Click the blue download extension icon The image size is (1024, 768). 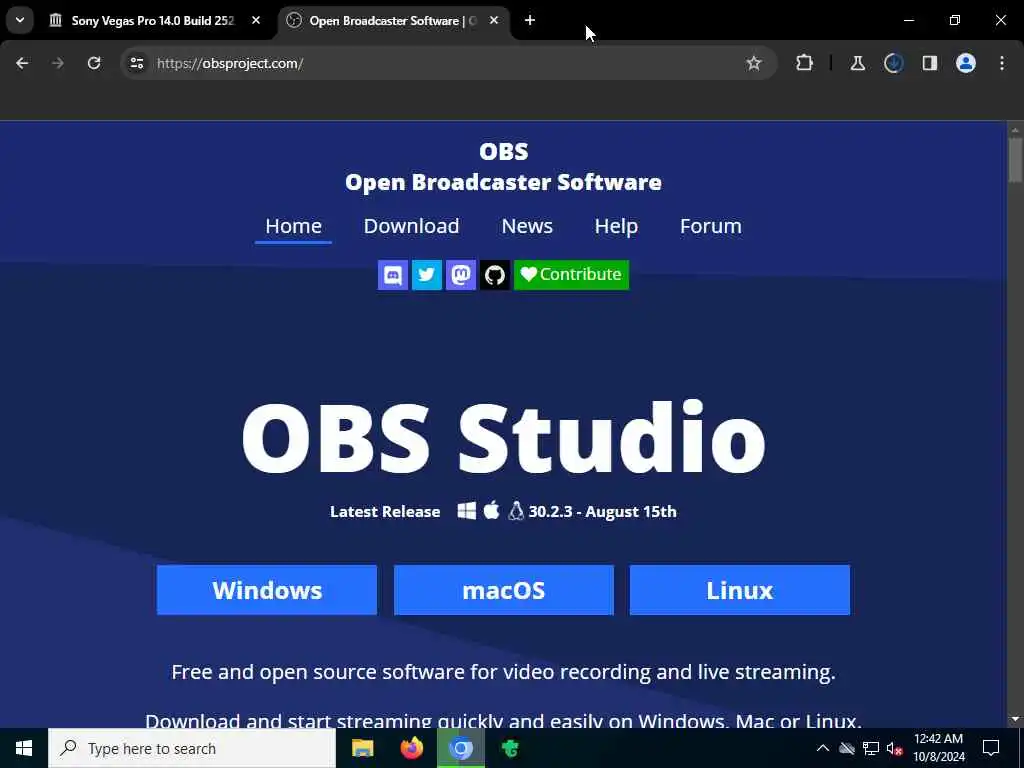coord(893,63)
